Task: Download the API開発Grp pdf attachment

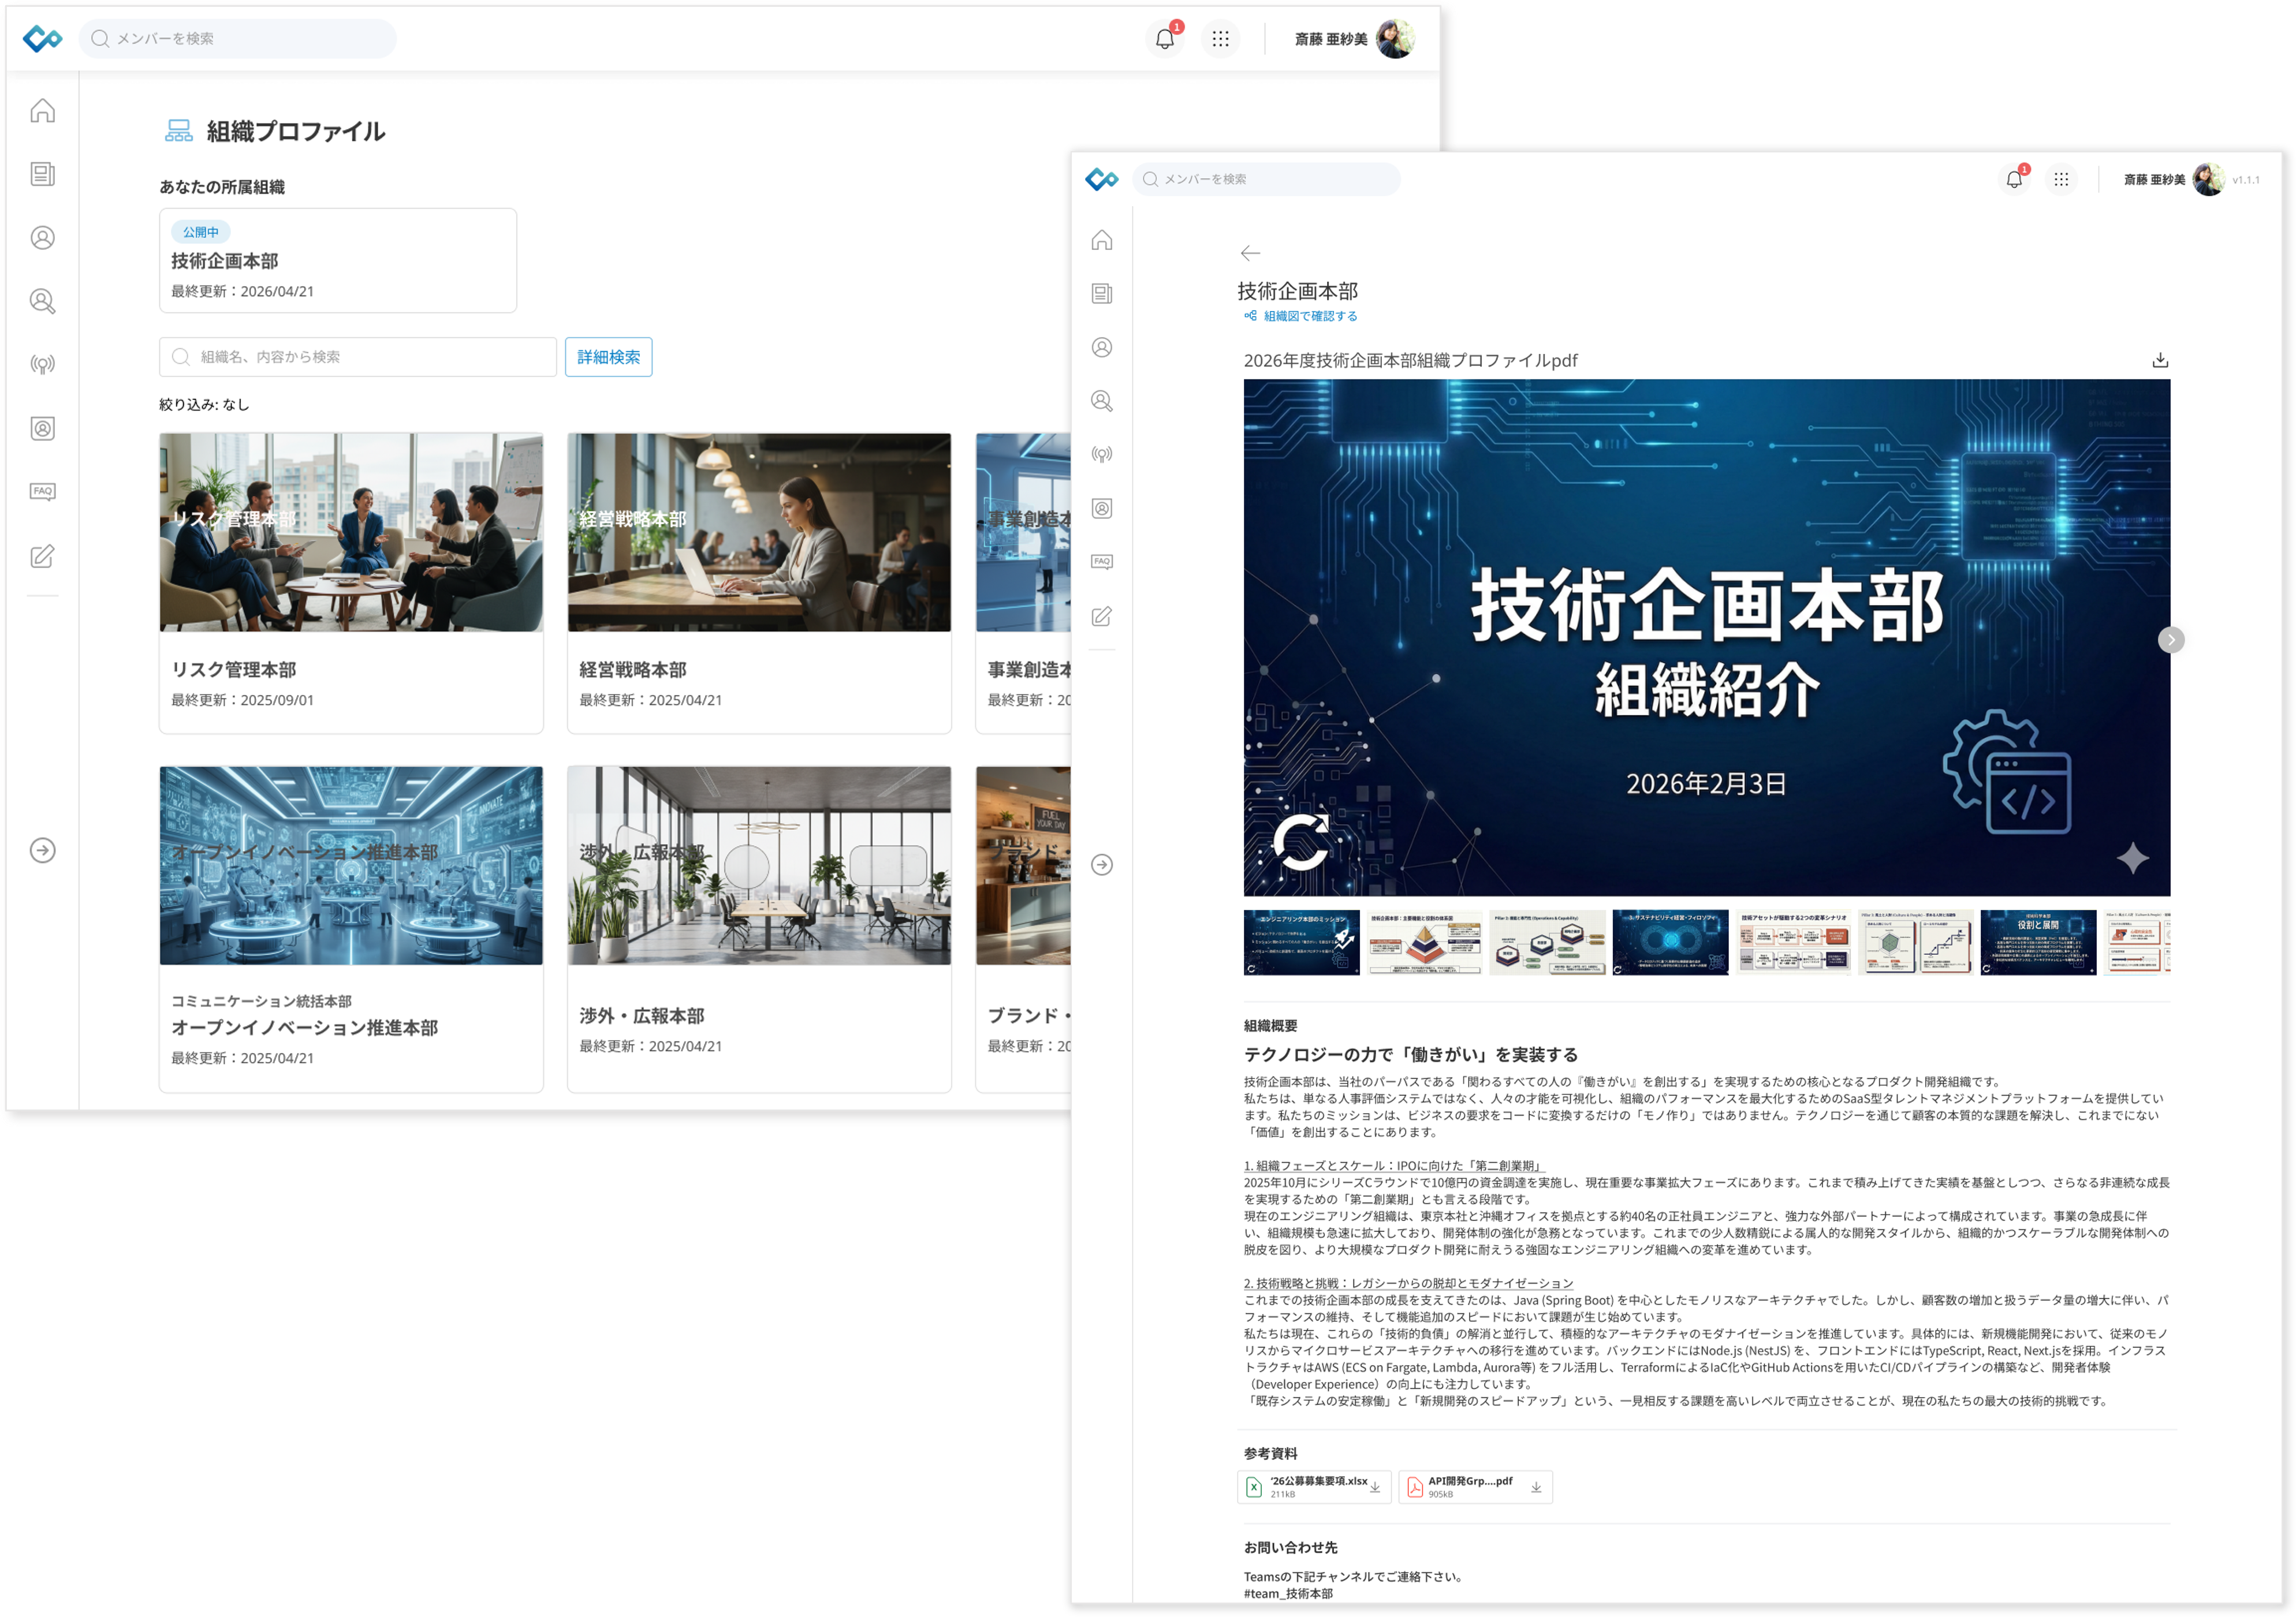Action: click(x=1536, y=1487)
